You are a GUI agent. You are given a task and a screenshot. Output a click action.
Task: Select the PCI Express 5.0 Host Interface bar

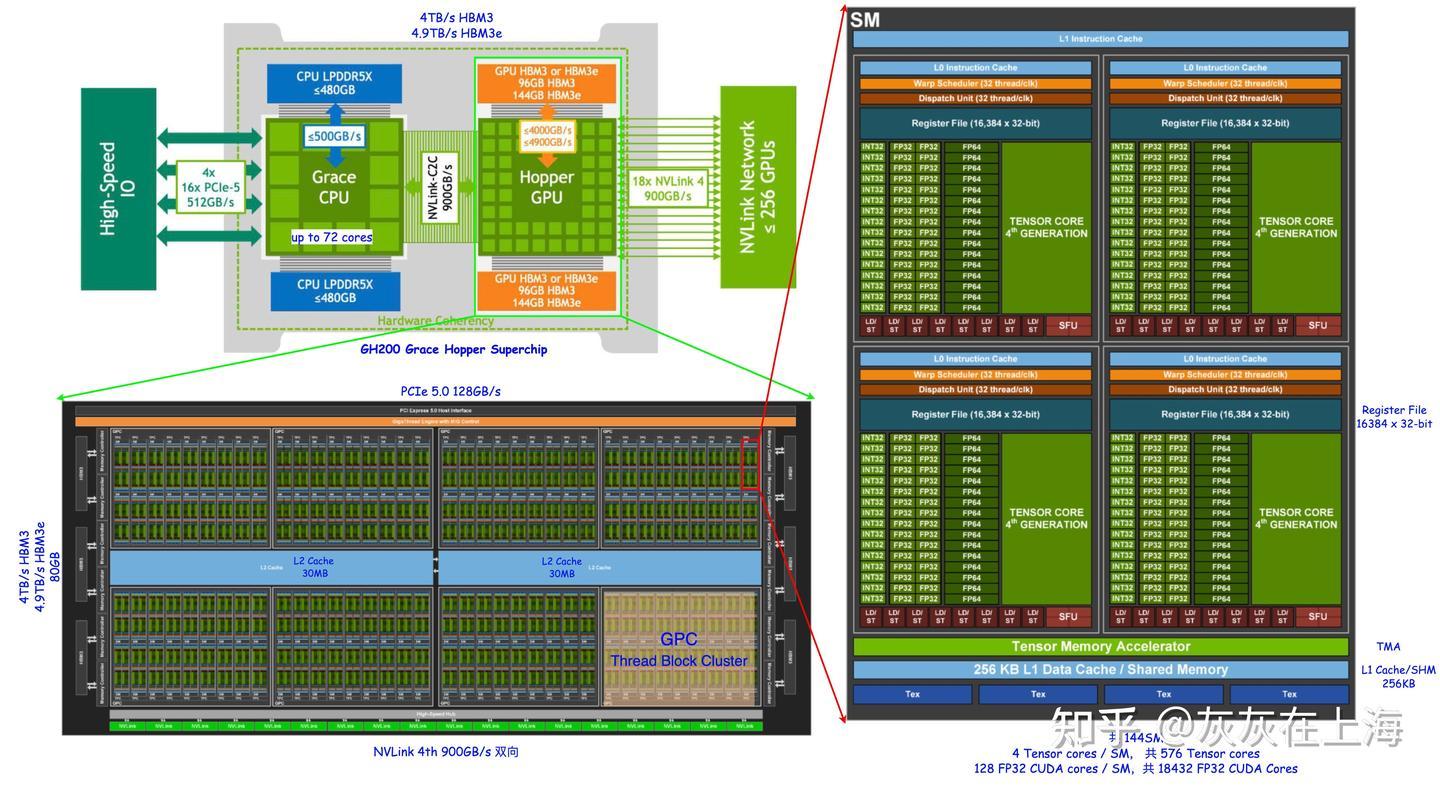point(435,410)
